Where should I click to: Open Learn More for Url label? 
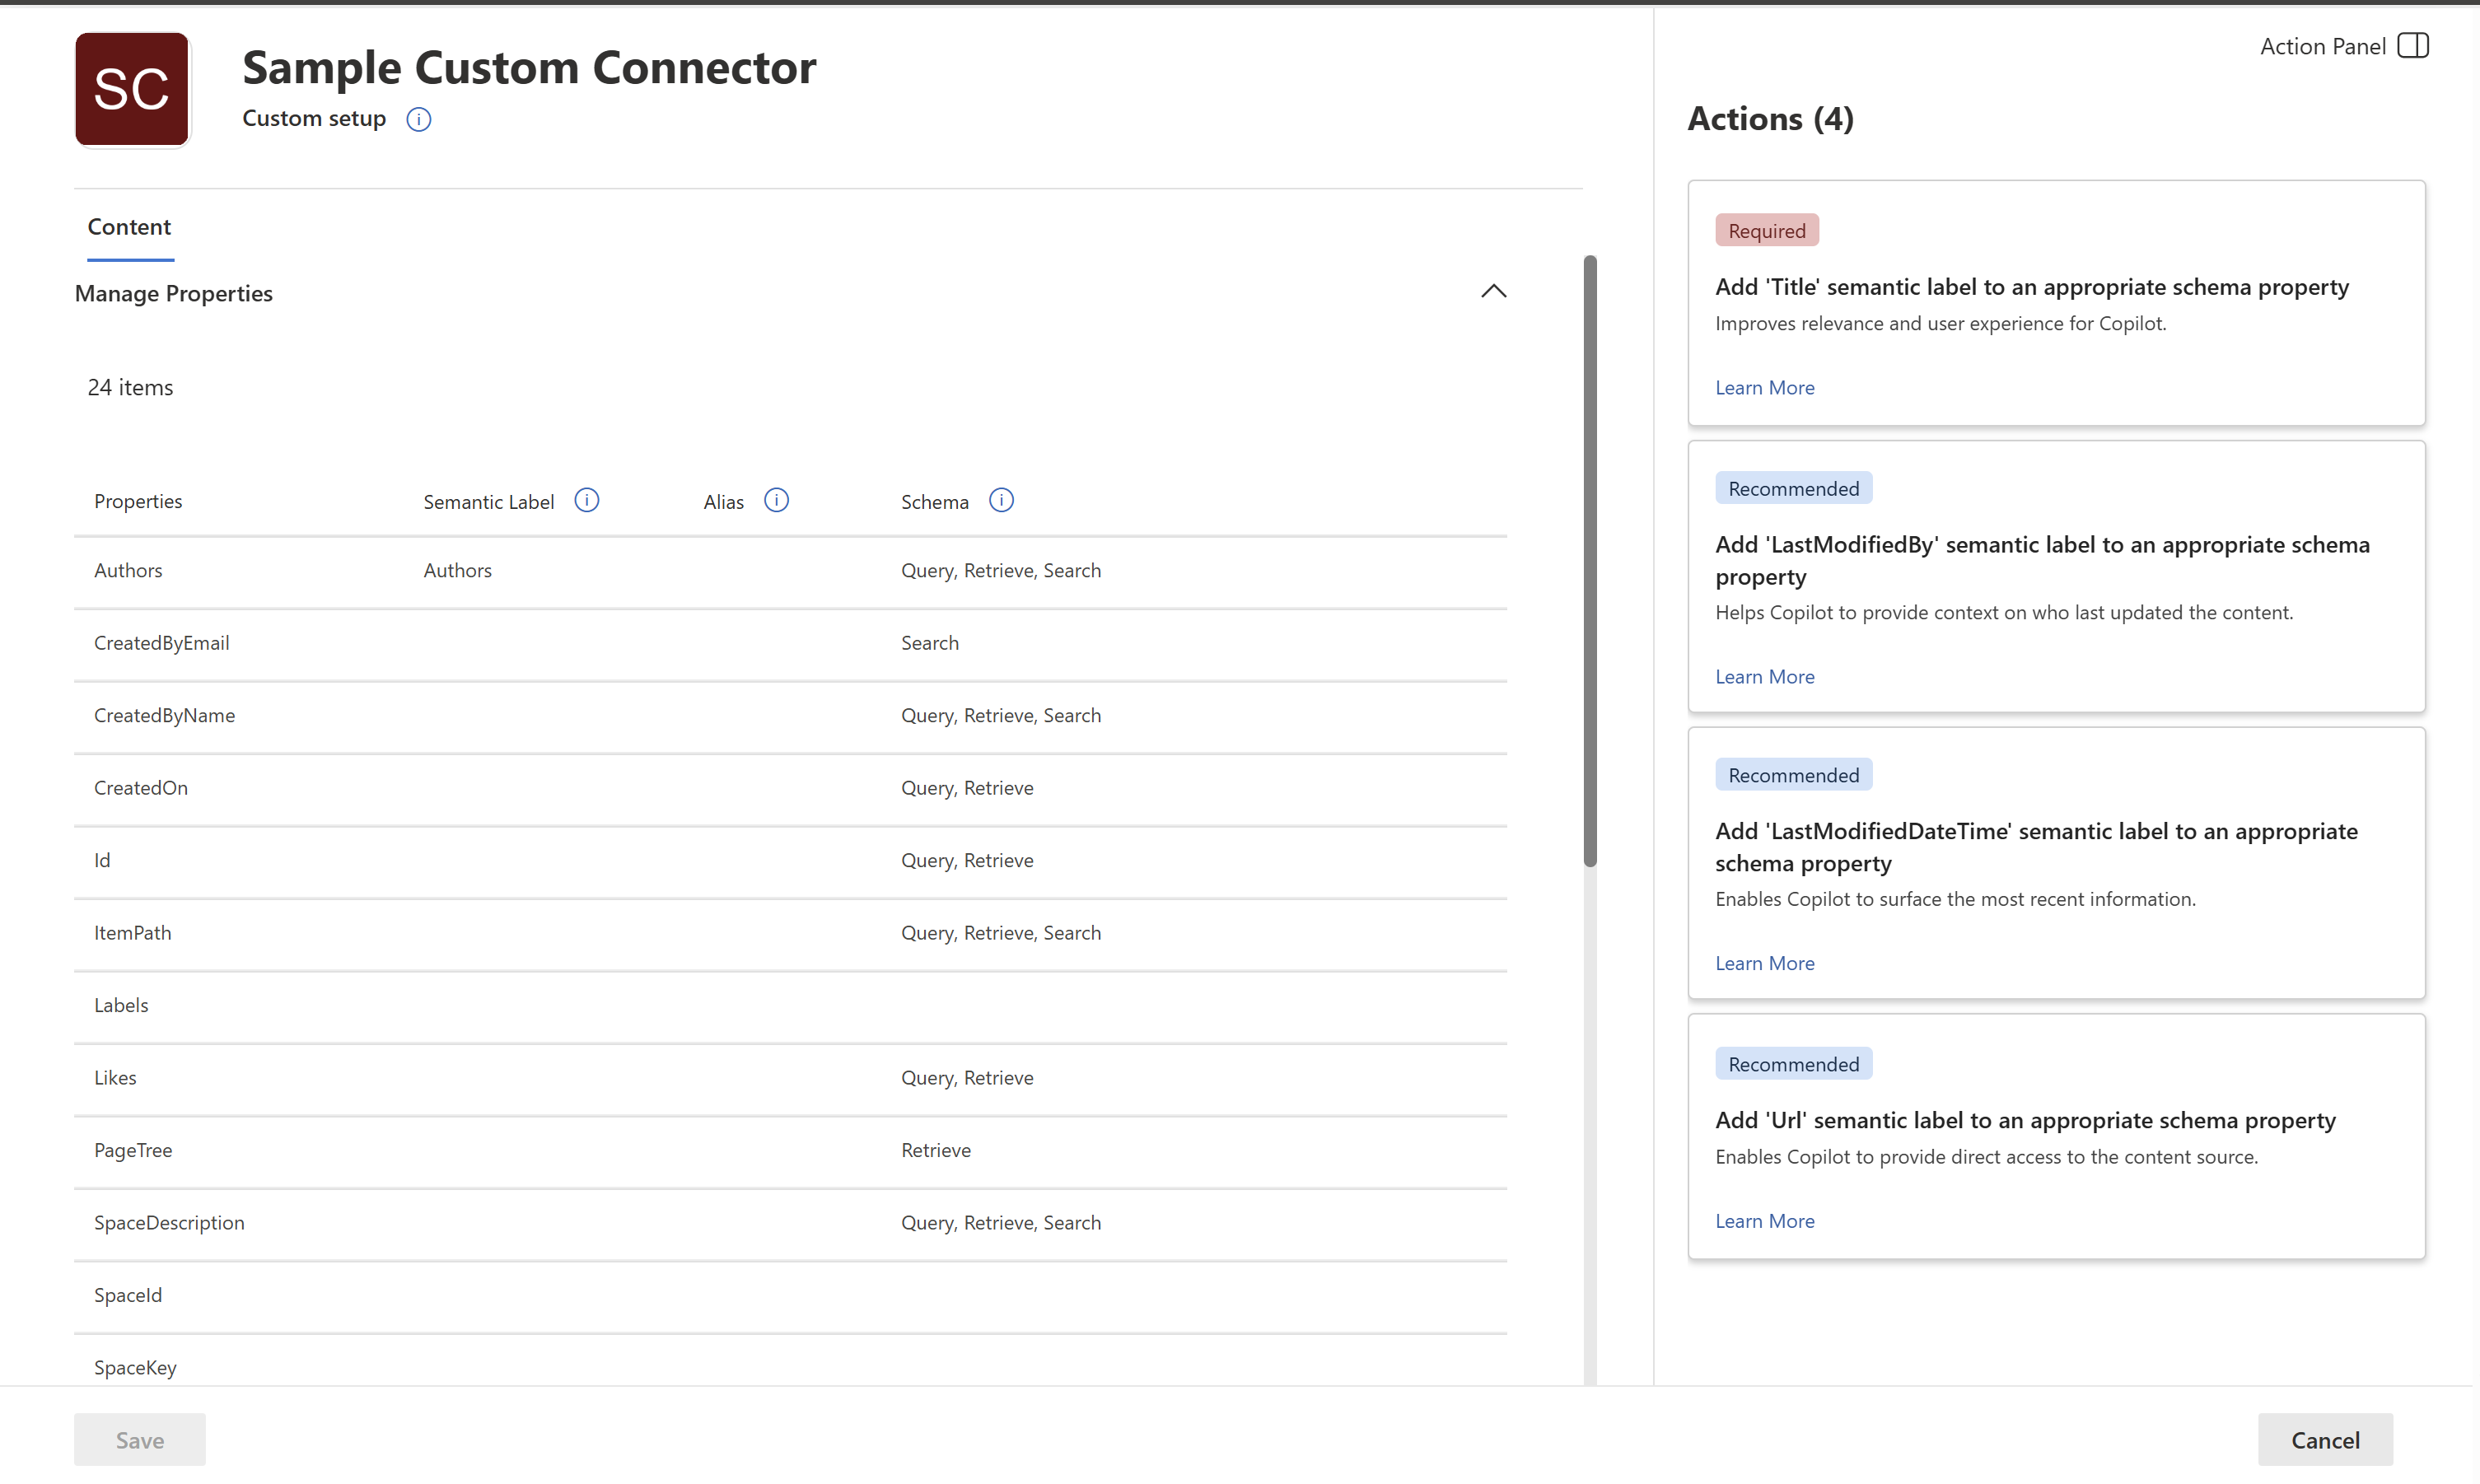point(1764,1221)
